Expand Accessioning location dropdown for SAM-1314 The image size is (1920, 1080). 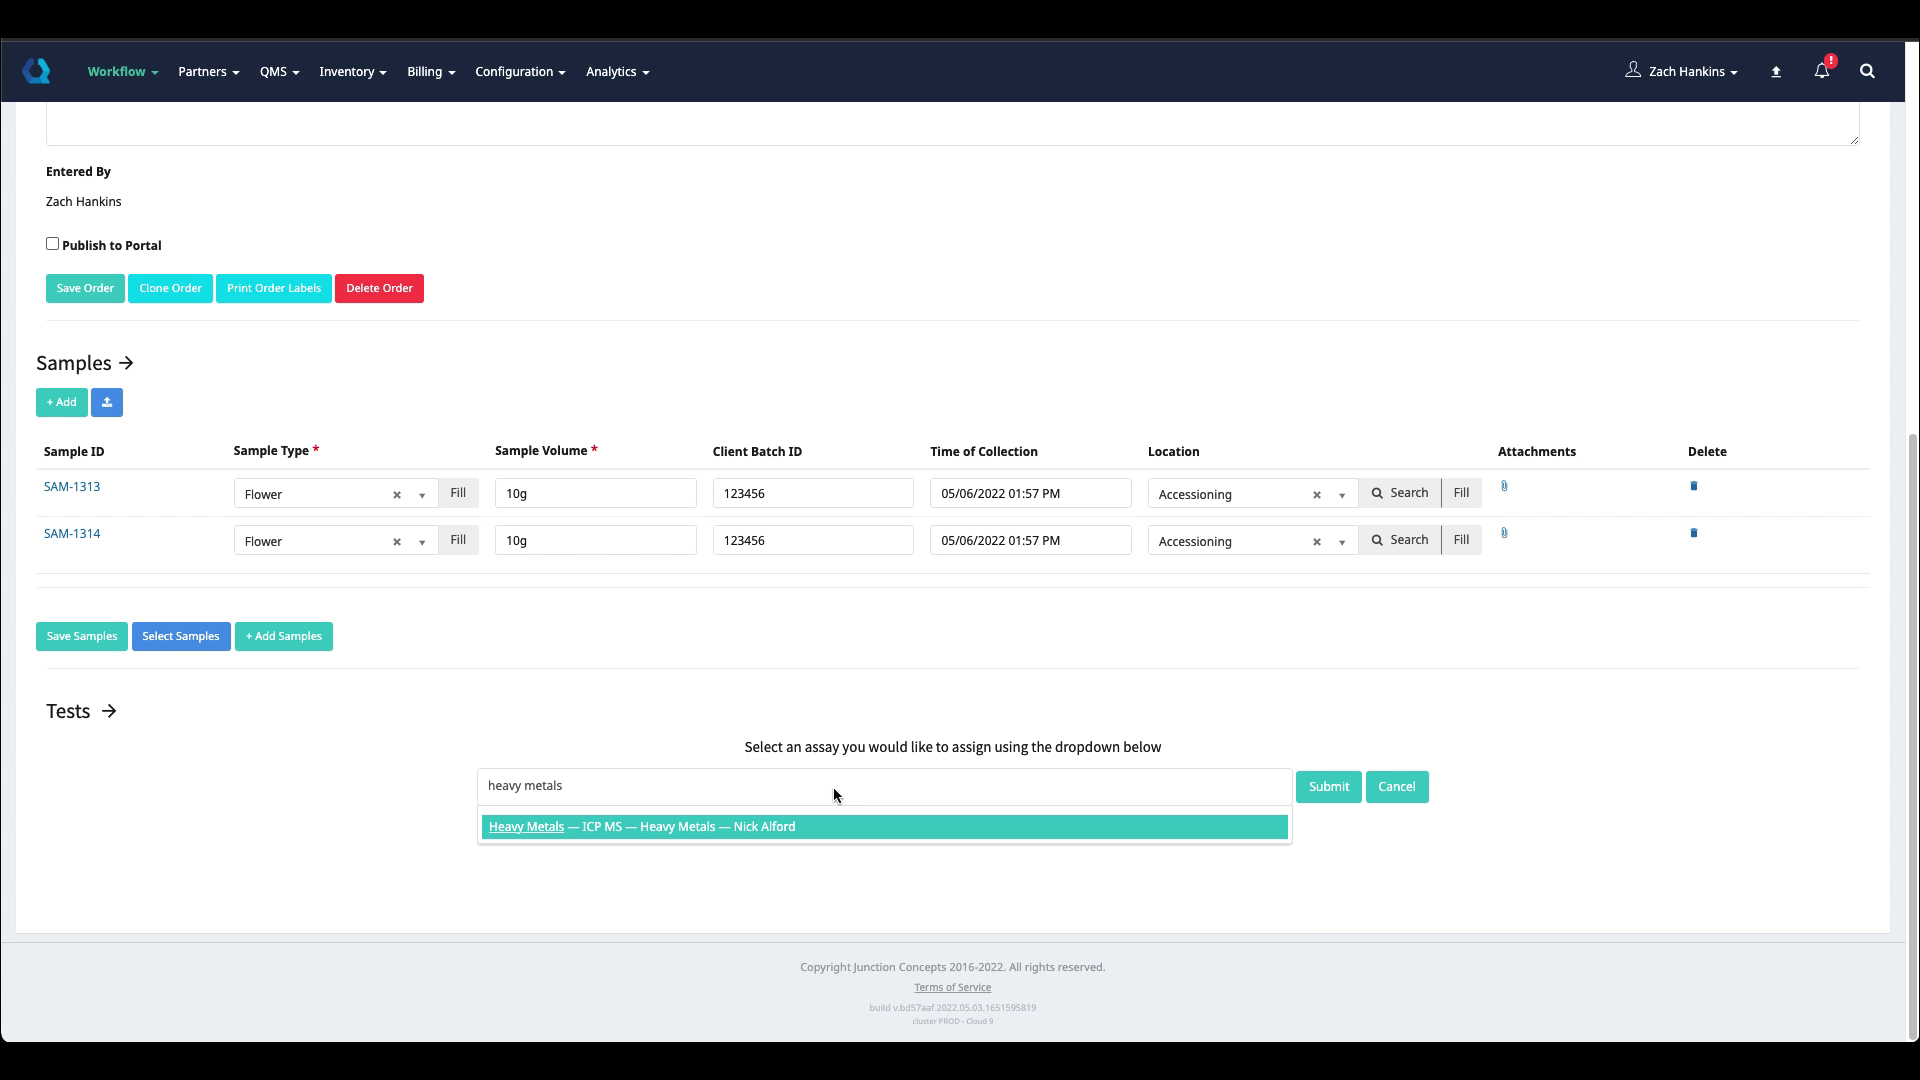1342,542
